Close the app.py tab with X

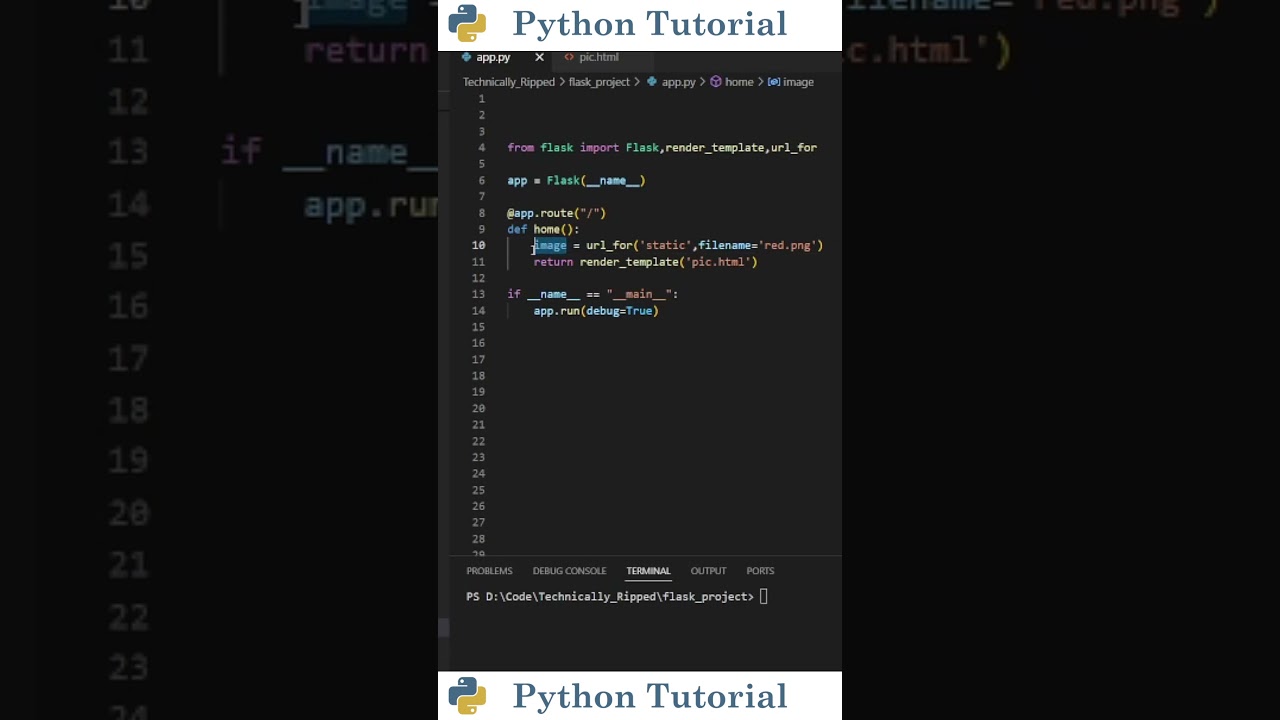pos(540,57)
